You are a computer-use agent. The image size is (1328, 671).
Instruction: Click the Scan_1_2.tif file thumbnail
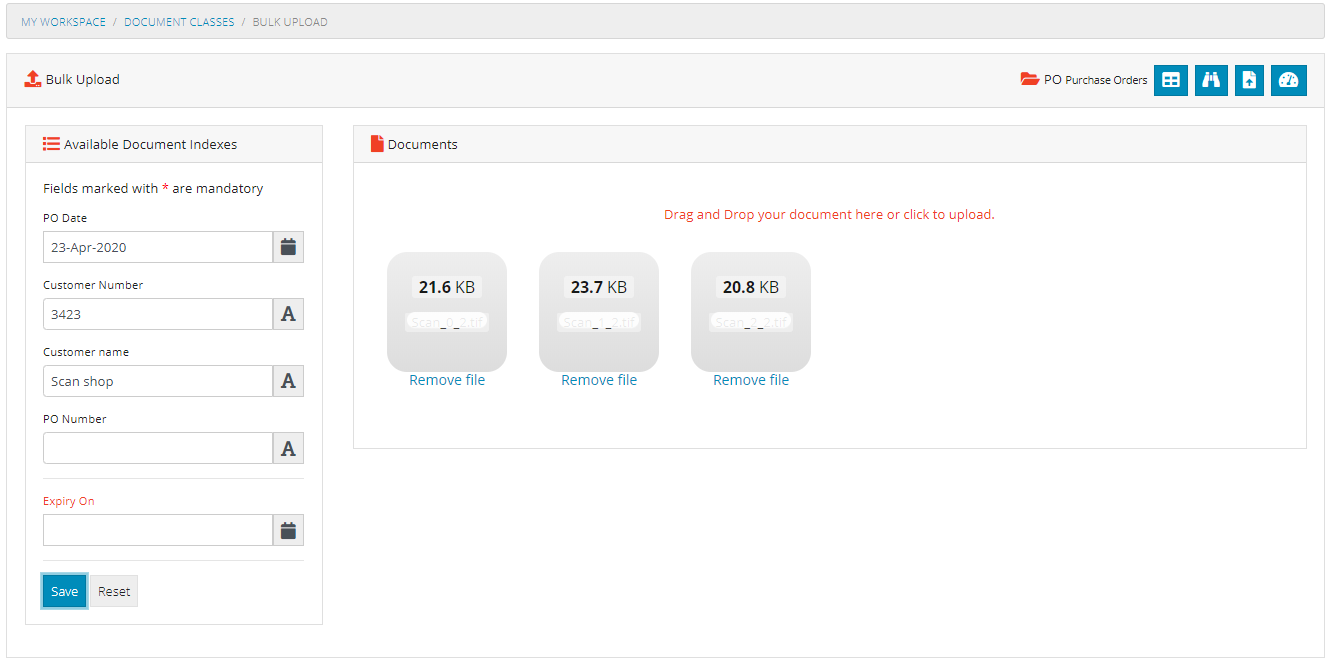(599, 312)
